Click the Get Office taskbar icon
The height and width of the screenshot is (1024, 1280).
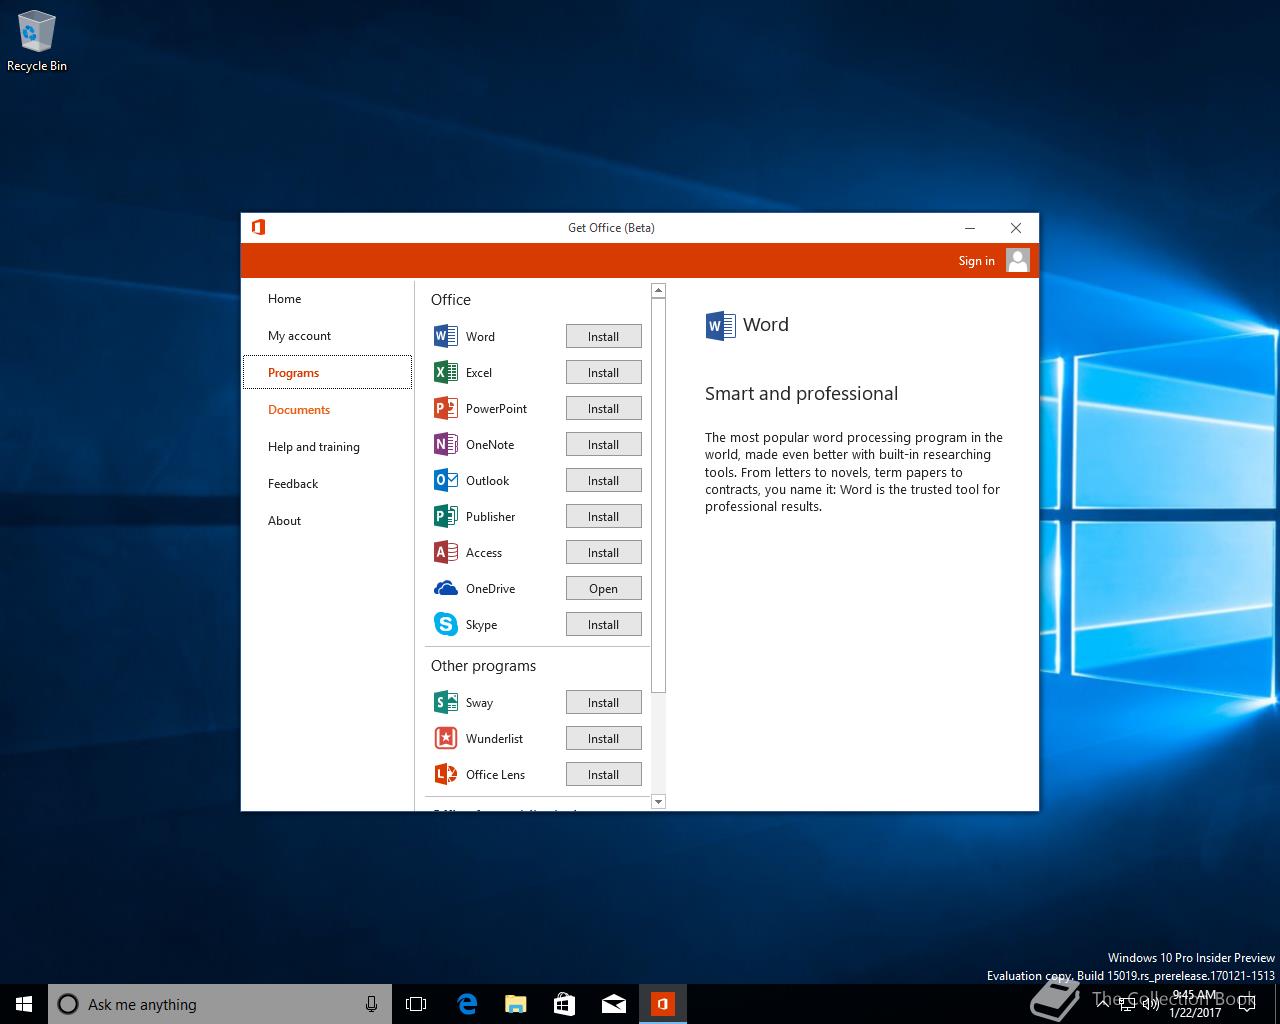662,1004
